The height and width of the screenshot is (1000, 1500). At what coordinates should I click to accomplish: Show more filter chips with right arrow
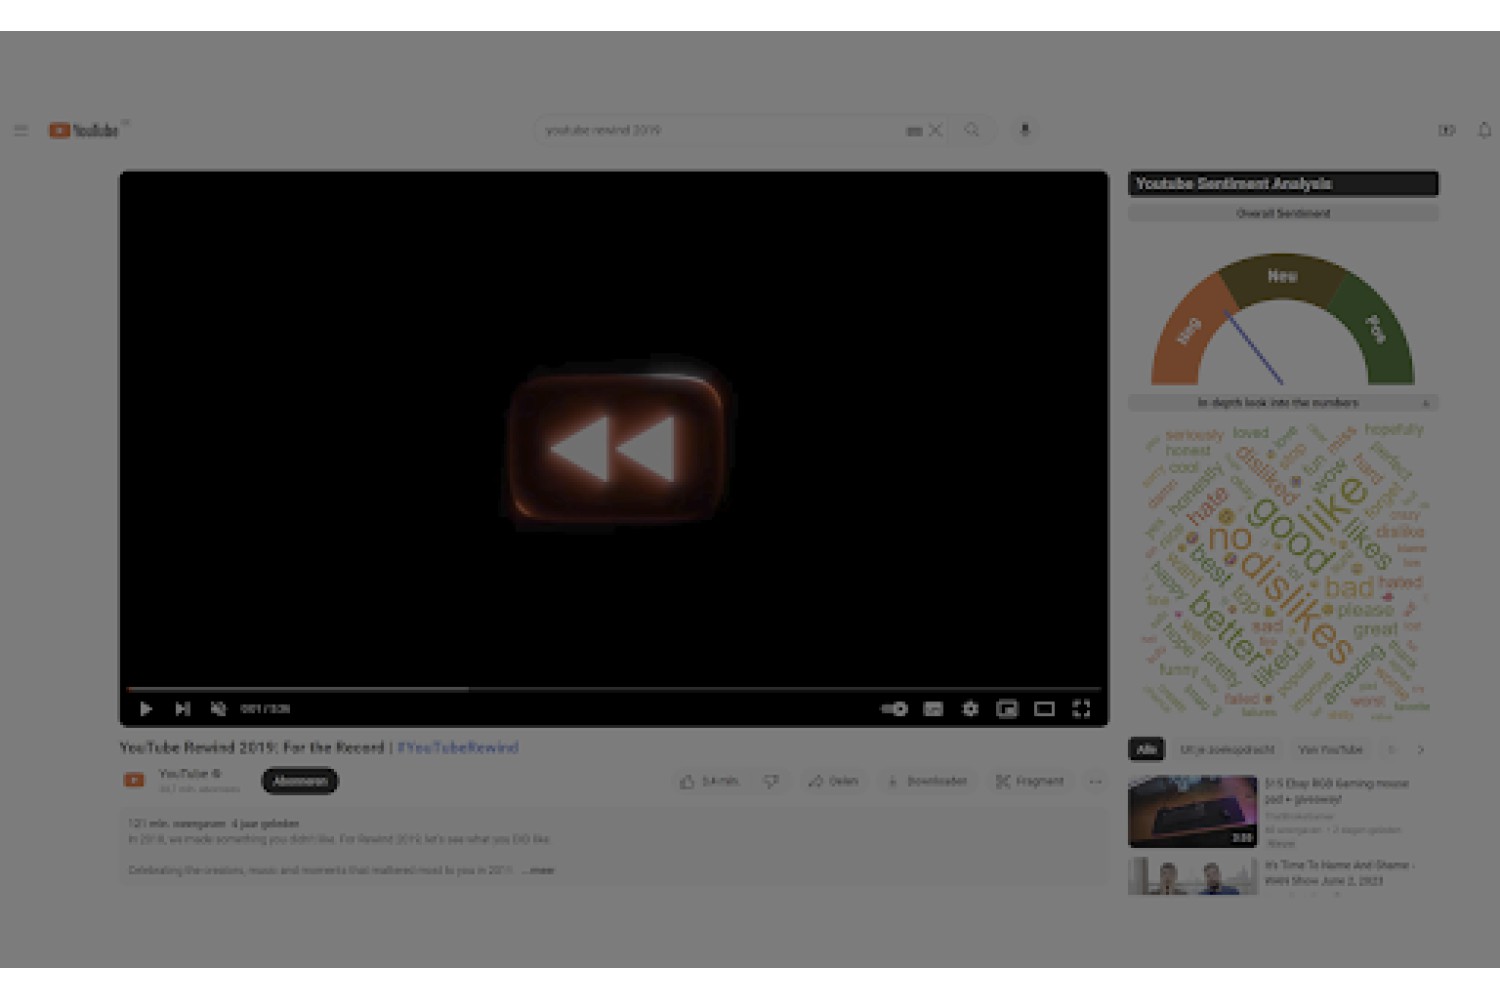[x=1420, y=749]
